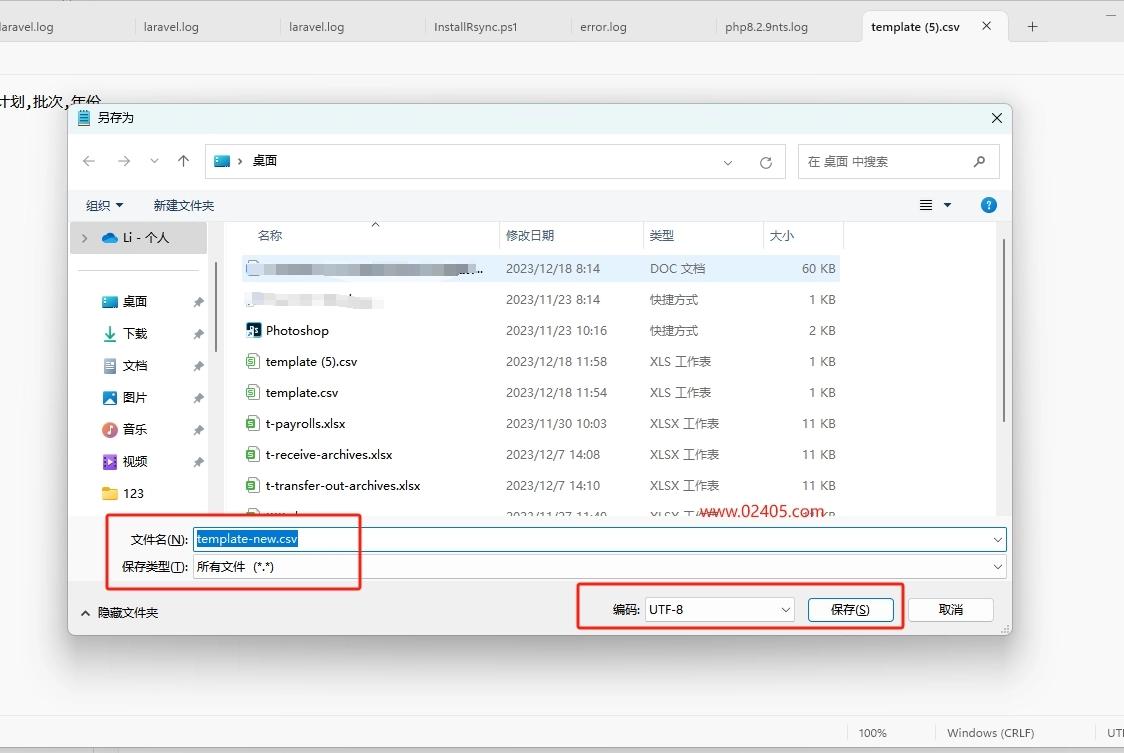The height and width of the screenshot is (753, 1124).
Task: Refresh the desktop folder listing
Action: [x=766, y=163]
